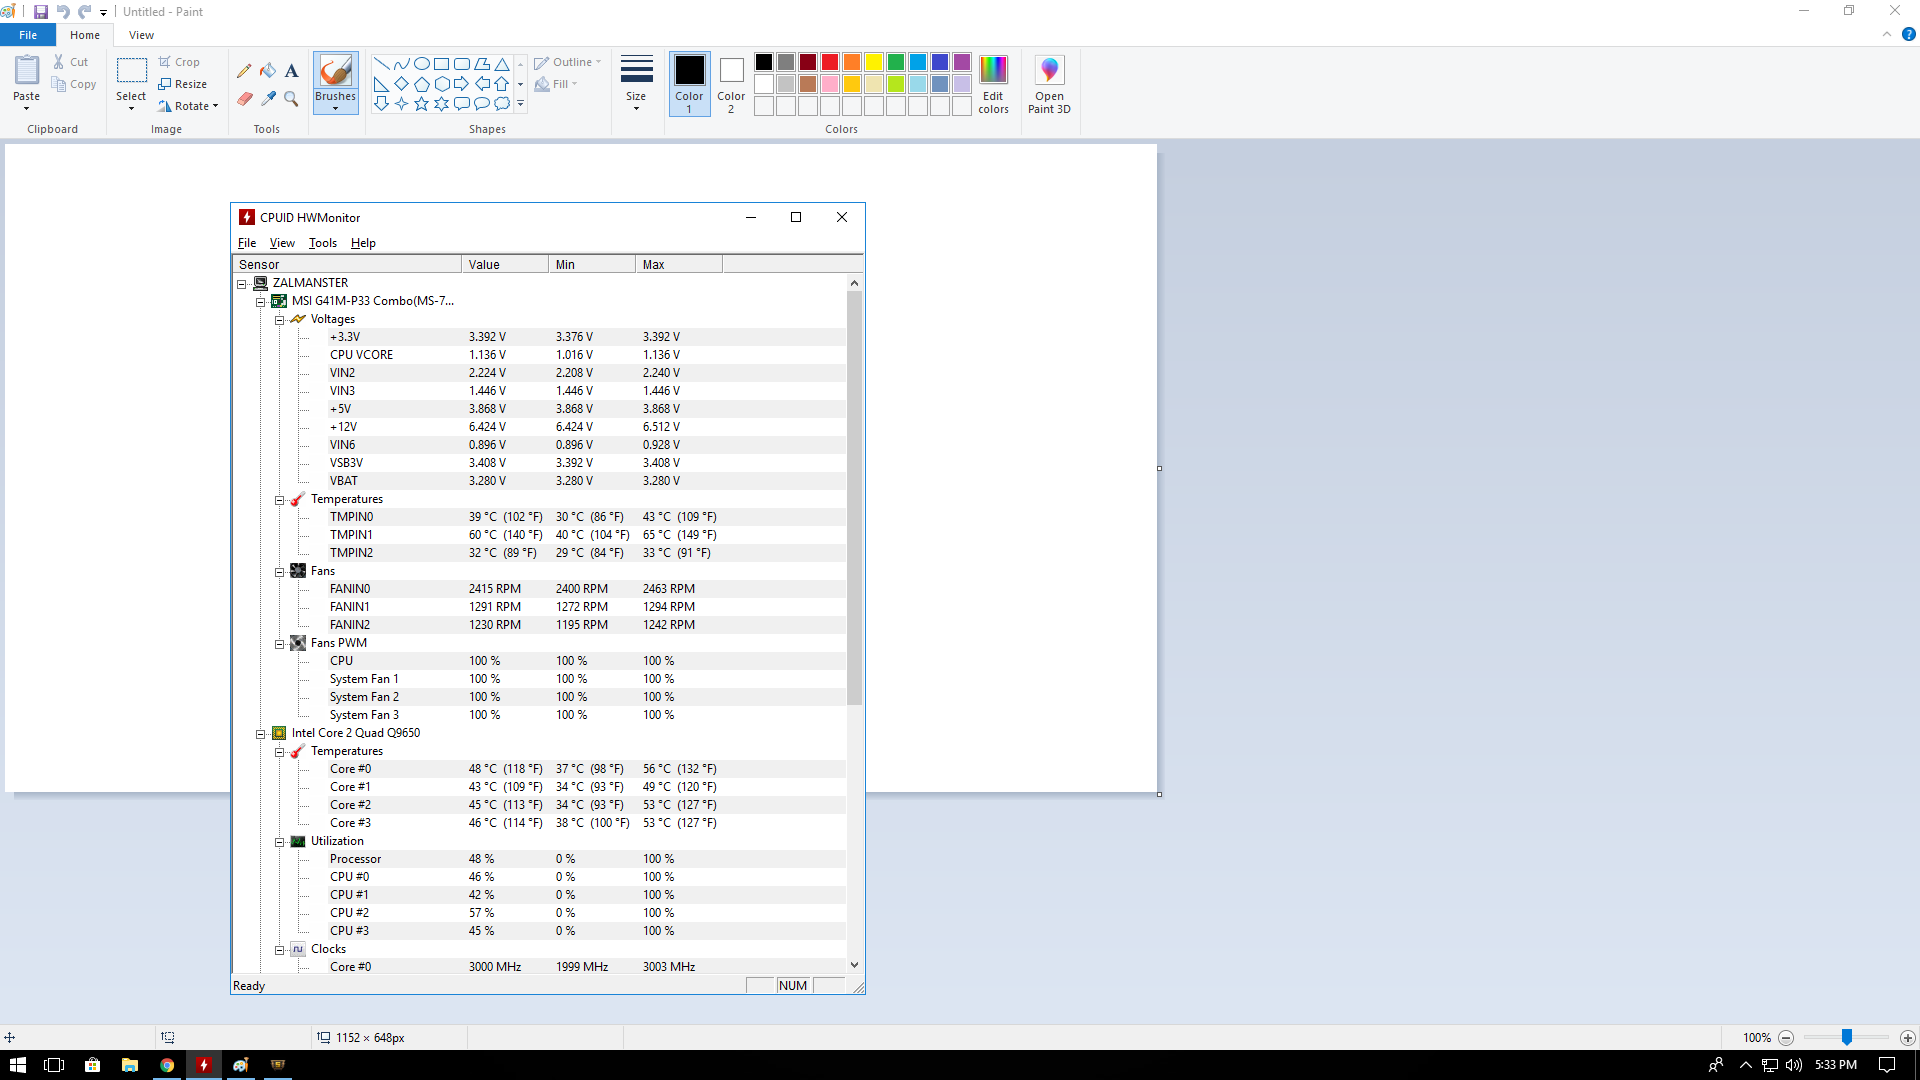Select the Magnifier tool
This screenshot has width=1920, height=1080.
pos(291,98)
